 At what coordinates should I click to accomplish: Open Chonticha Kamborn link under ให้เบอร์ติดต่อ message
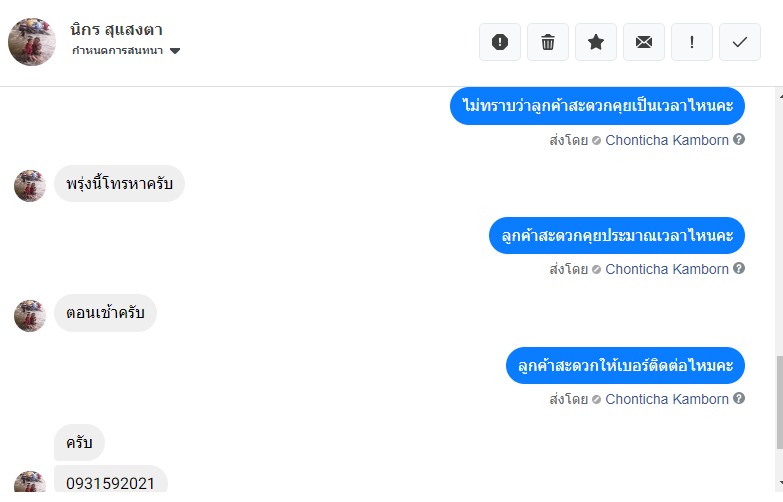coord(667,399)
